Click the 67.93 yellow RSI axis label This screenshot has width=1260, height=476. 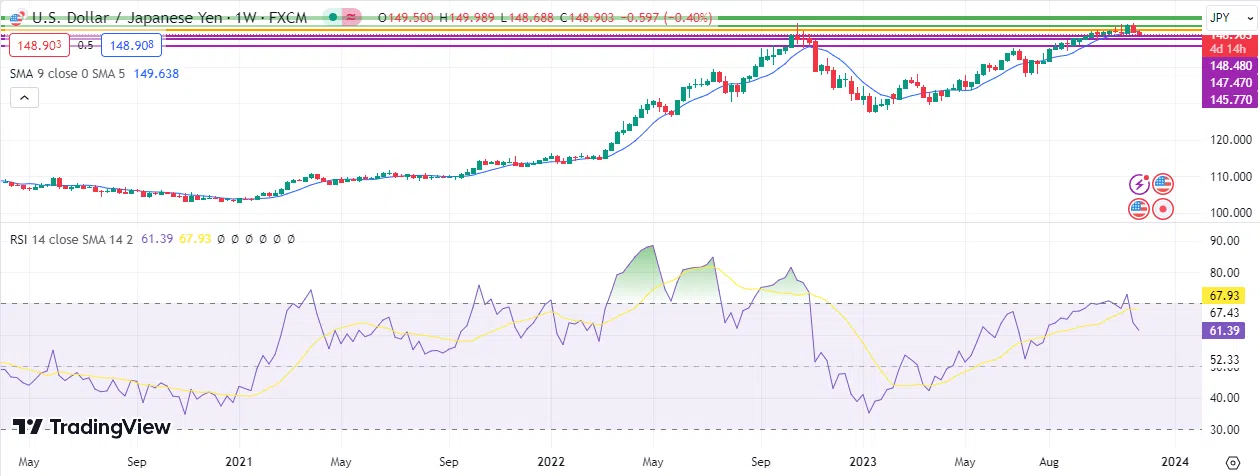point(1227,296)
